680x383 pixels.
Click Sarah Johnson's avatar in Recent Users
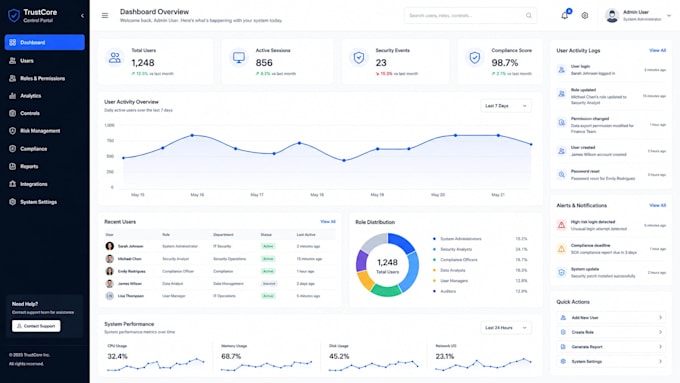pyautogui.click(x=110, y=246)
